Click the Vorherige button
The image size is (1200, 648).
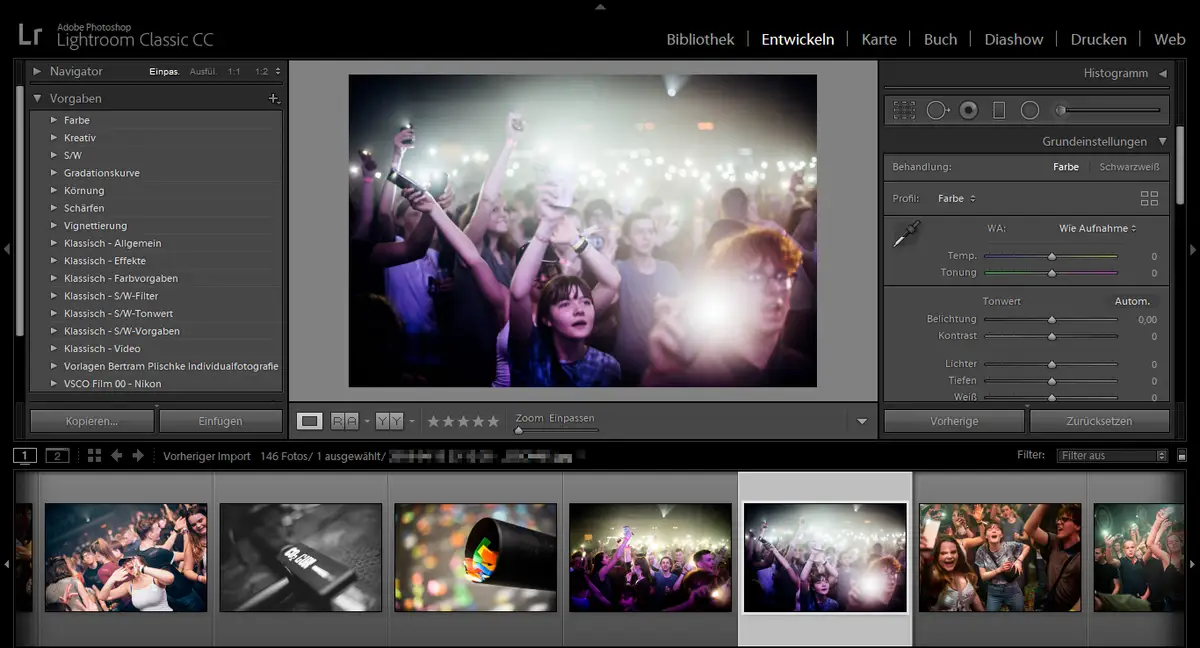pos(954,421)
